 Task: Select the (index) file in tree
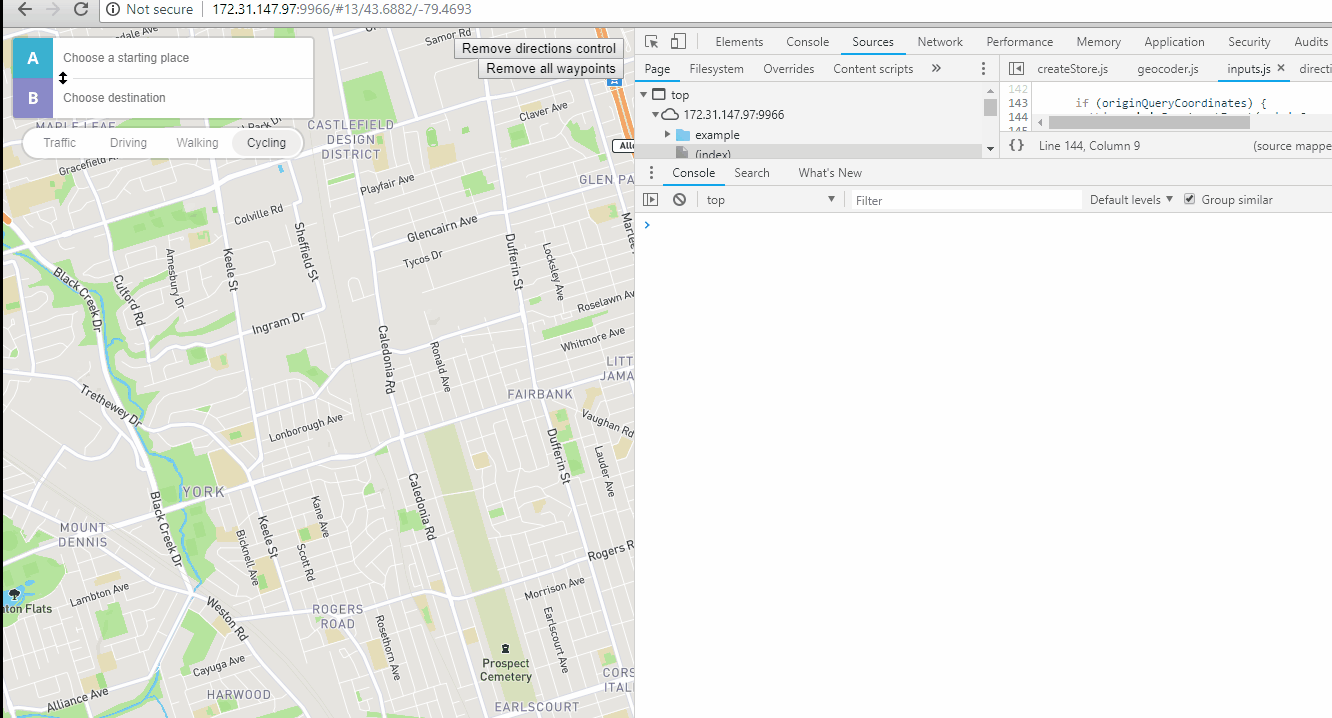[712, 154]
